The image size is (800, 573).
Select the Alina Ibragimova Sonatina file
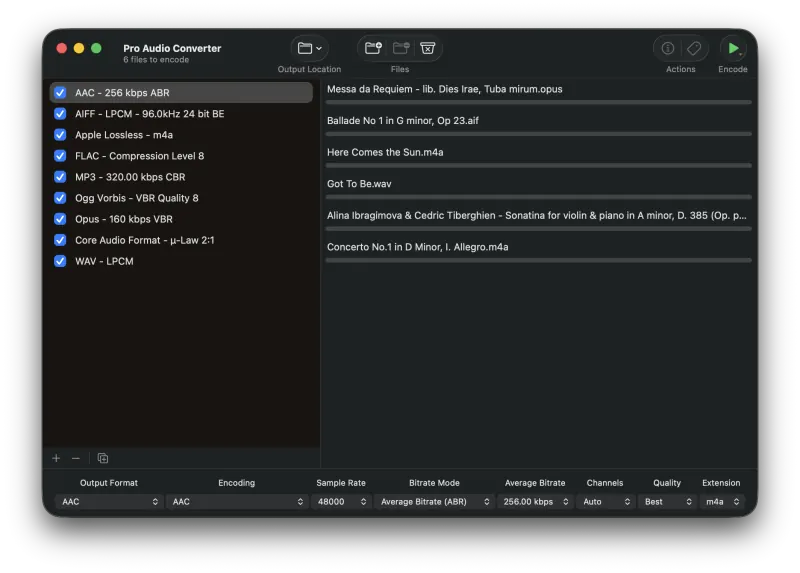click(538, 219)
